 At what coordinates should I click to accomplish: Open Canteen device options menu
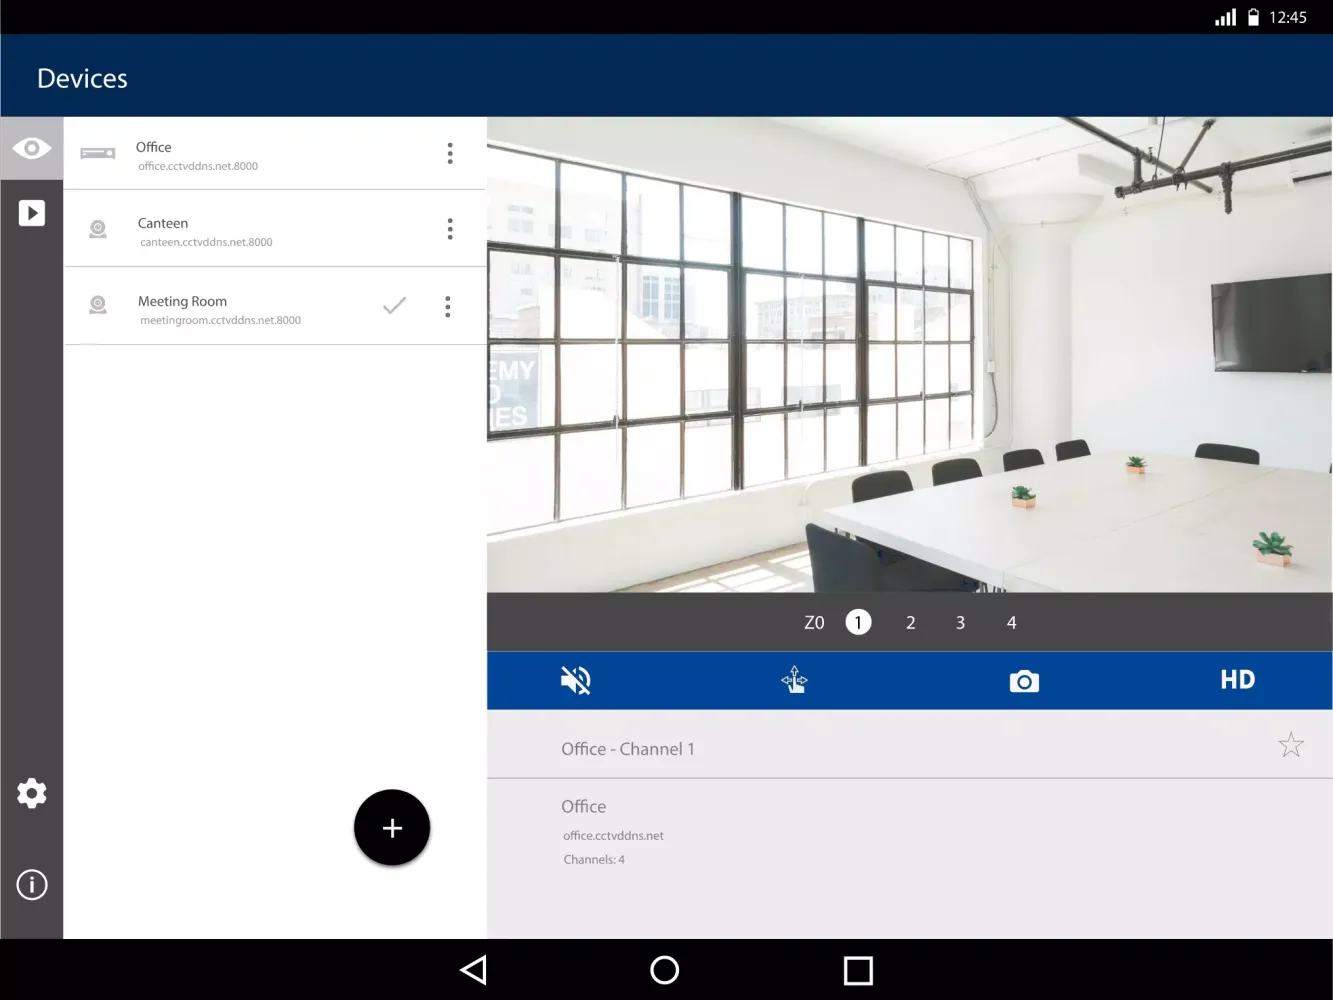[450, 229]
